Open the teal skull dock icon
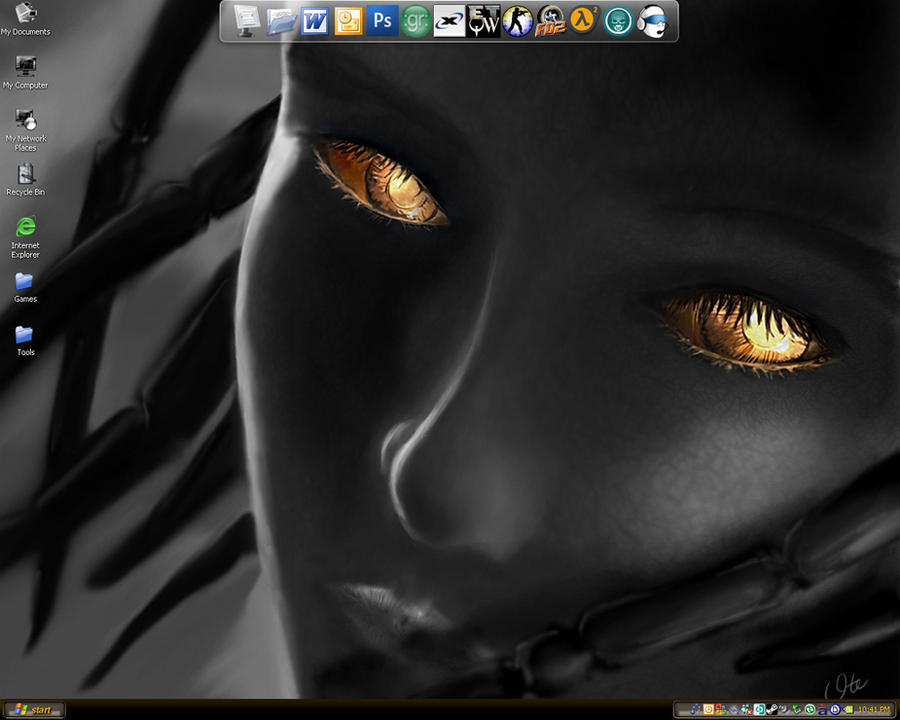Screen dimensions: 900x720 (618, 22)
